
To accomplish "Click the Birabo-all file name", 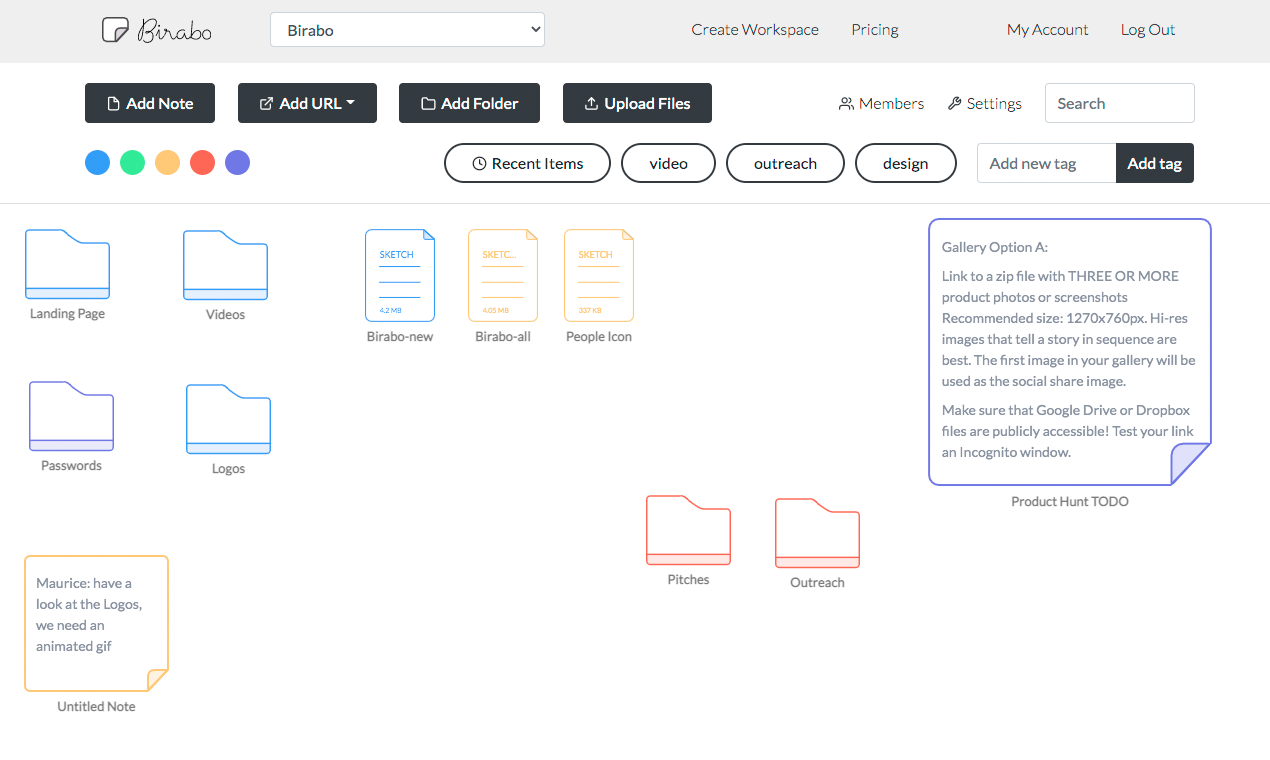I will tap(503, 337).
